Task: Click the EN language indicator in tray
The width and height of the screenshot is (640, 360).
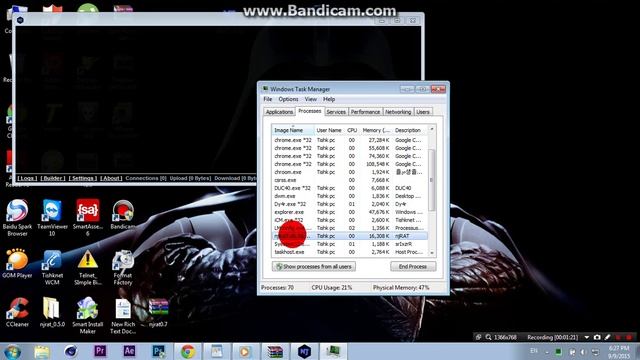Action: [x=534, y=351]
